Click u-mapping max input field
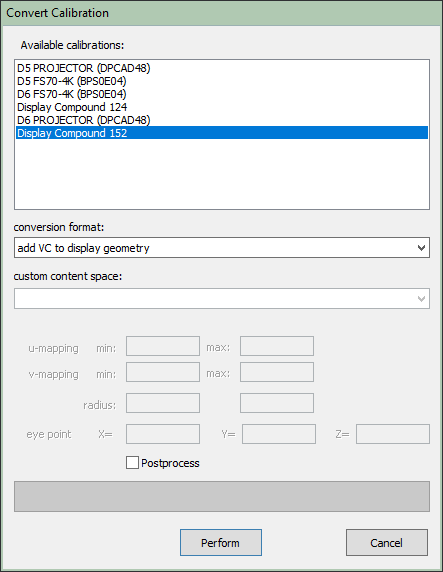The width and height of the screenshot is (443, 572). (277, 346)
